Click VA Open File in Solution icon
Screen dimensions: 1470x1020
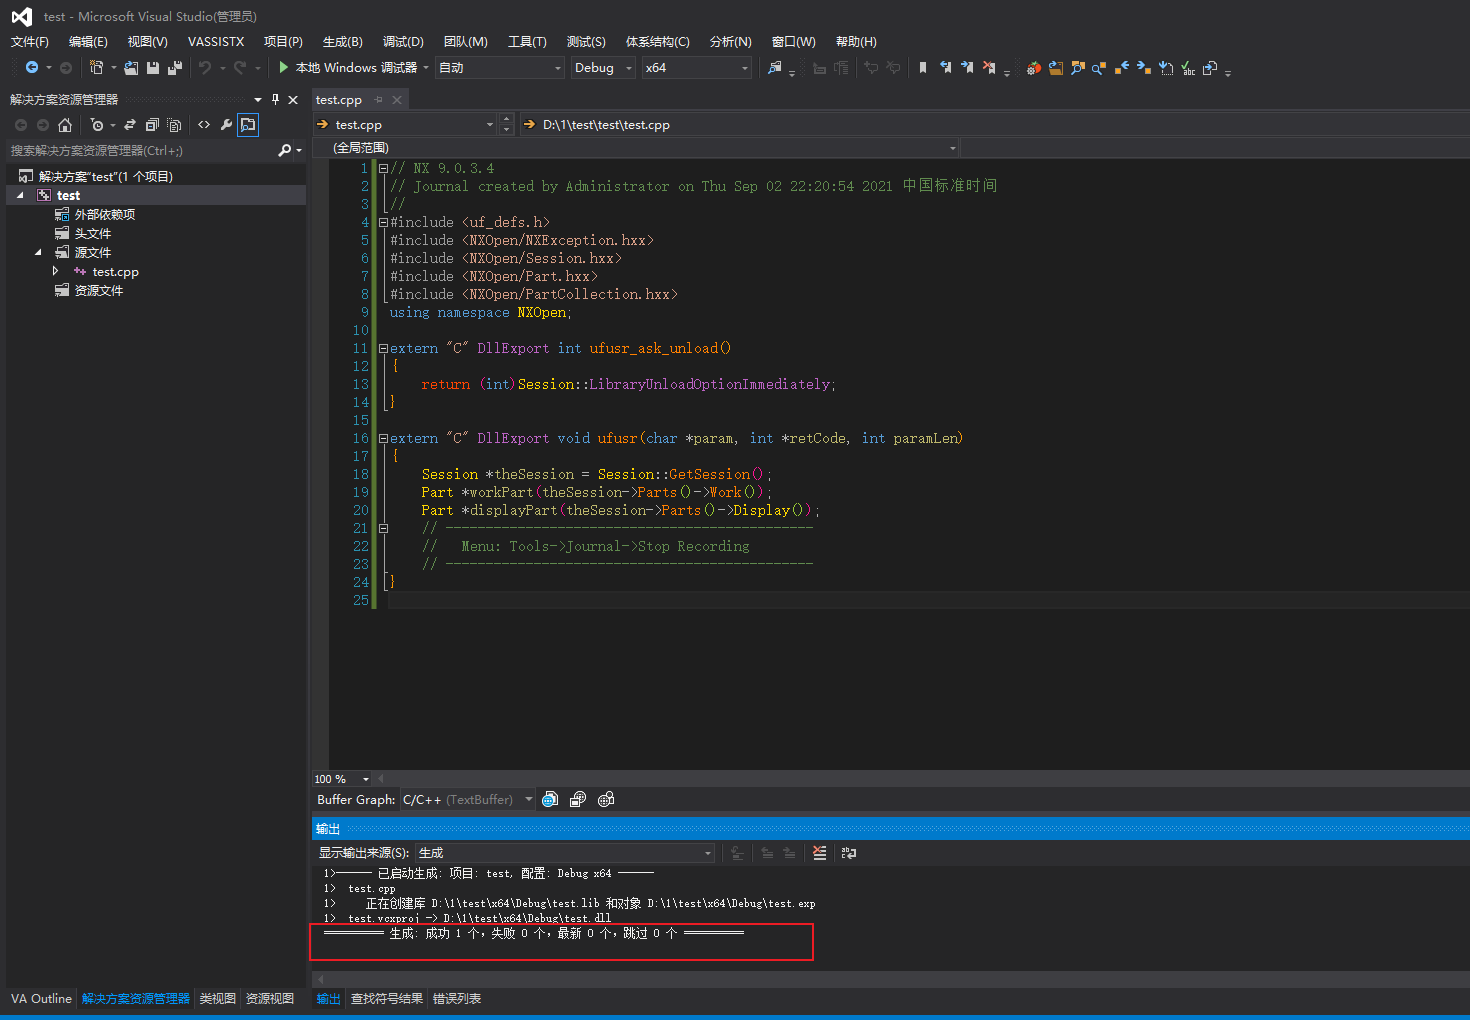tap(1056, 68)
